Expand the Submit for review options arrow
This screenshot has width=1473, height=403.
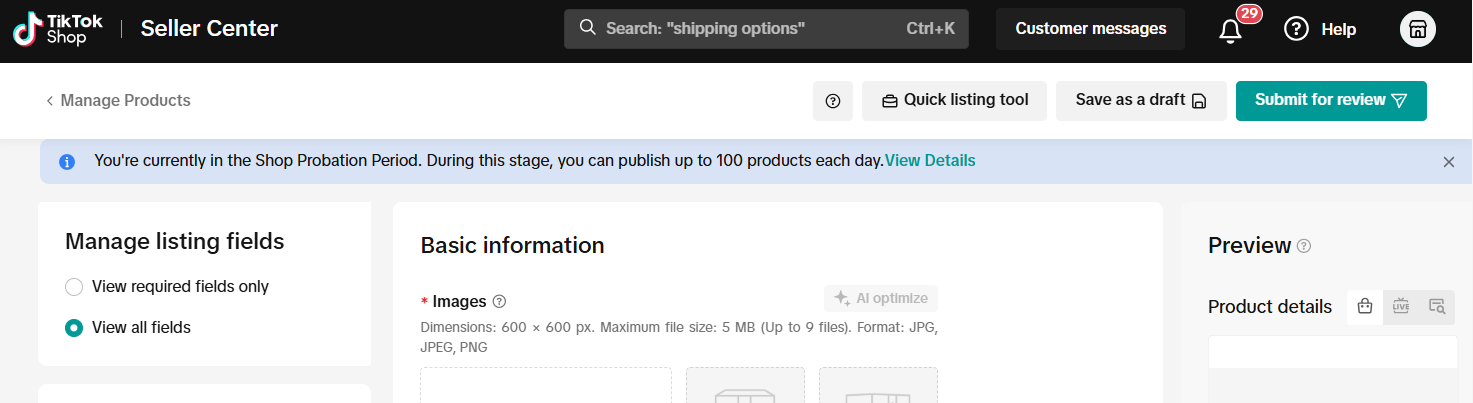coord(1400,100)
